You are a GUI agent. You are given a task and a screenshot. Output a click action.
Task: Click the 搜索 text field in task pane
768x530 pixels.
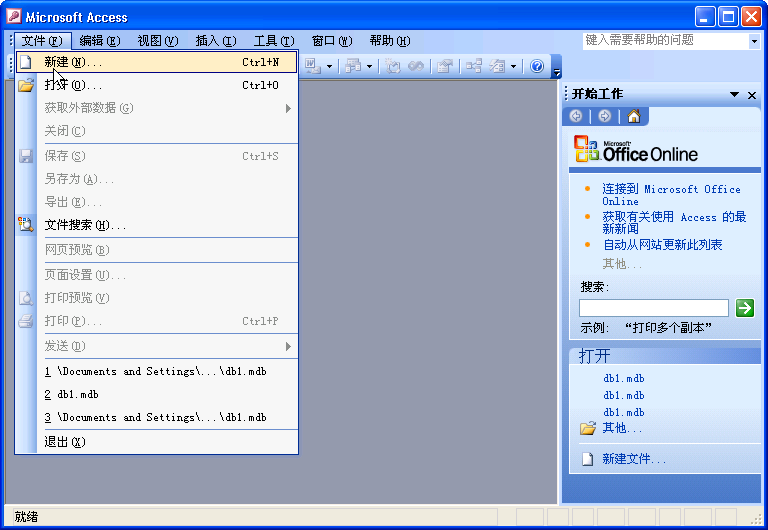654,308
